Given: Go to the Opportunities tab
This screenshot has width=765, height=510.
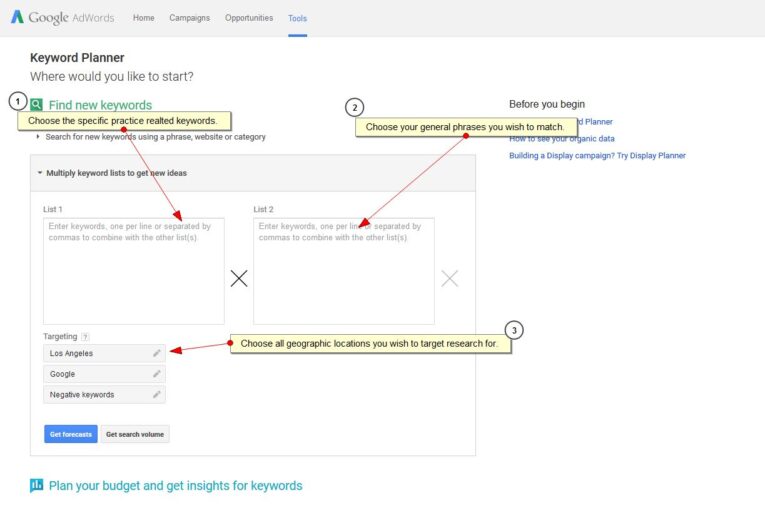Looking at the screenshot, I should pos(249,18).
